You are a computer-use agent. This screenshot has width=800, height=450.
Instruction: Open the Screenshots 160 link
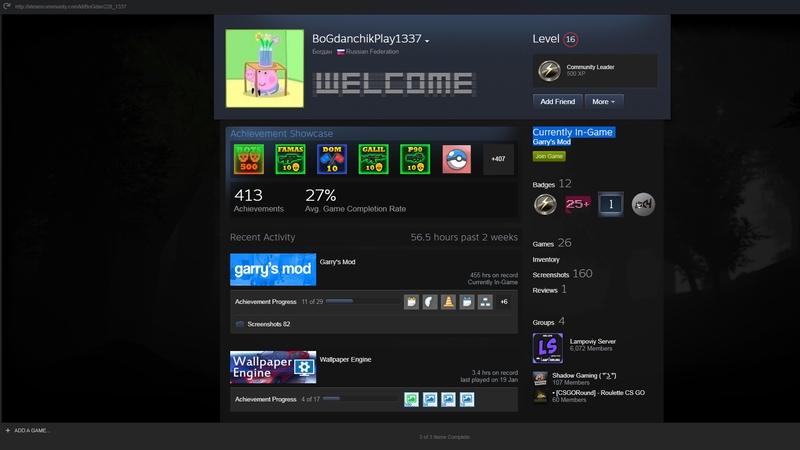tap(562, 274)
